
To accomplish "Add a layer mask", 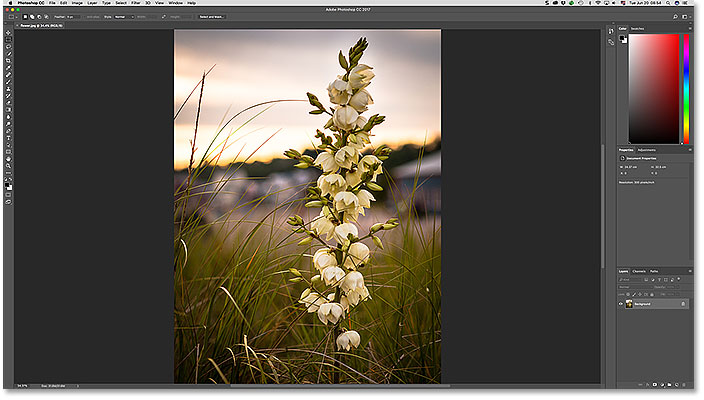I will tap(655, 385).
